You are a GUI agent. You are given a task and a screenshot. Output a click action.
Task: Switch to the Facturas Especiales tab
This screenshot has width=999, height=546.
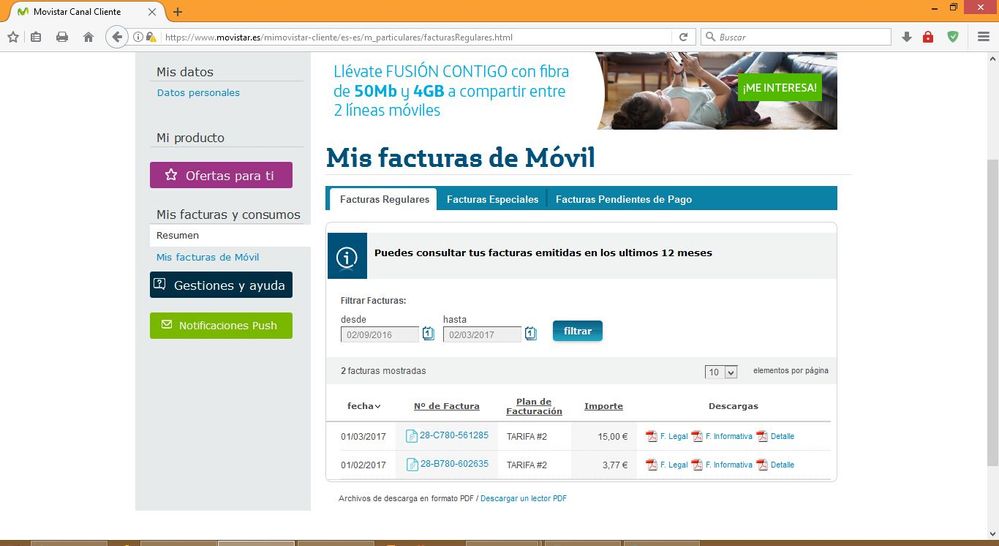click(492, 199)
